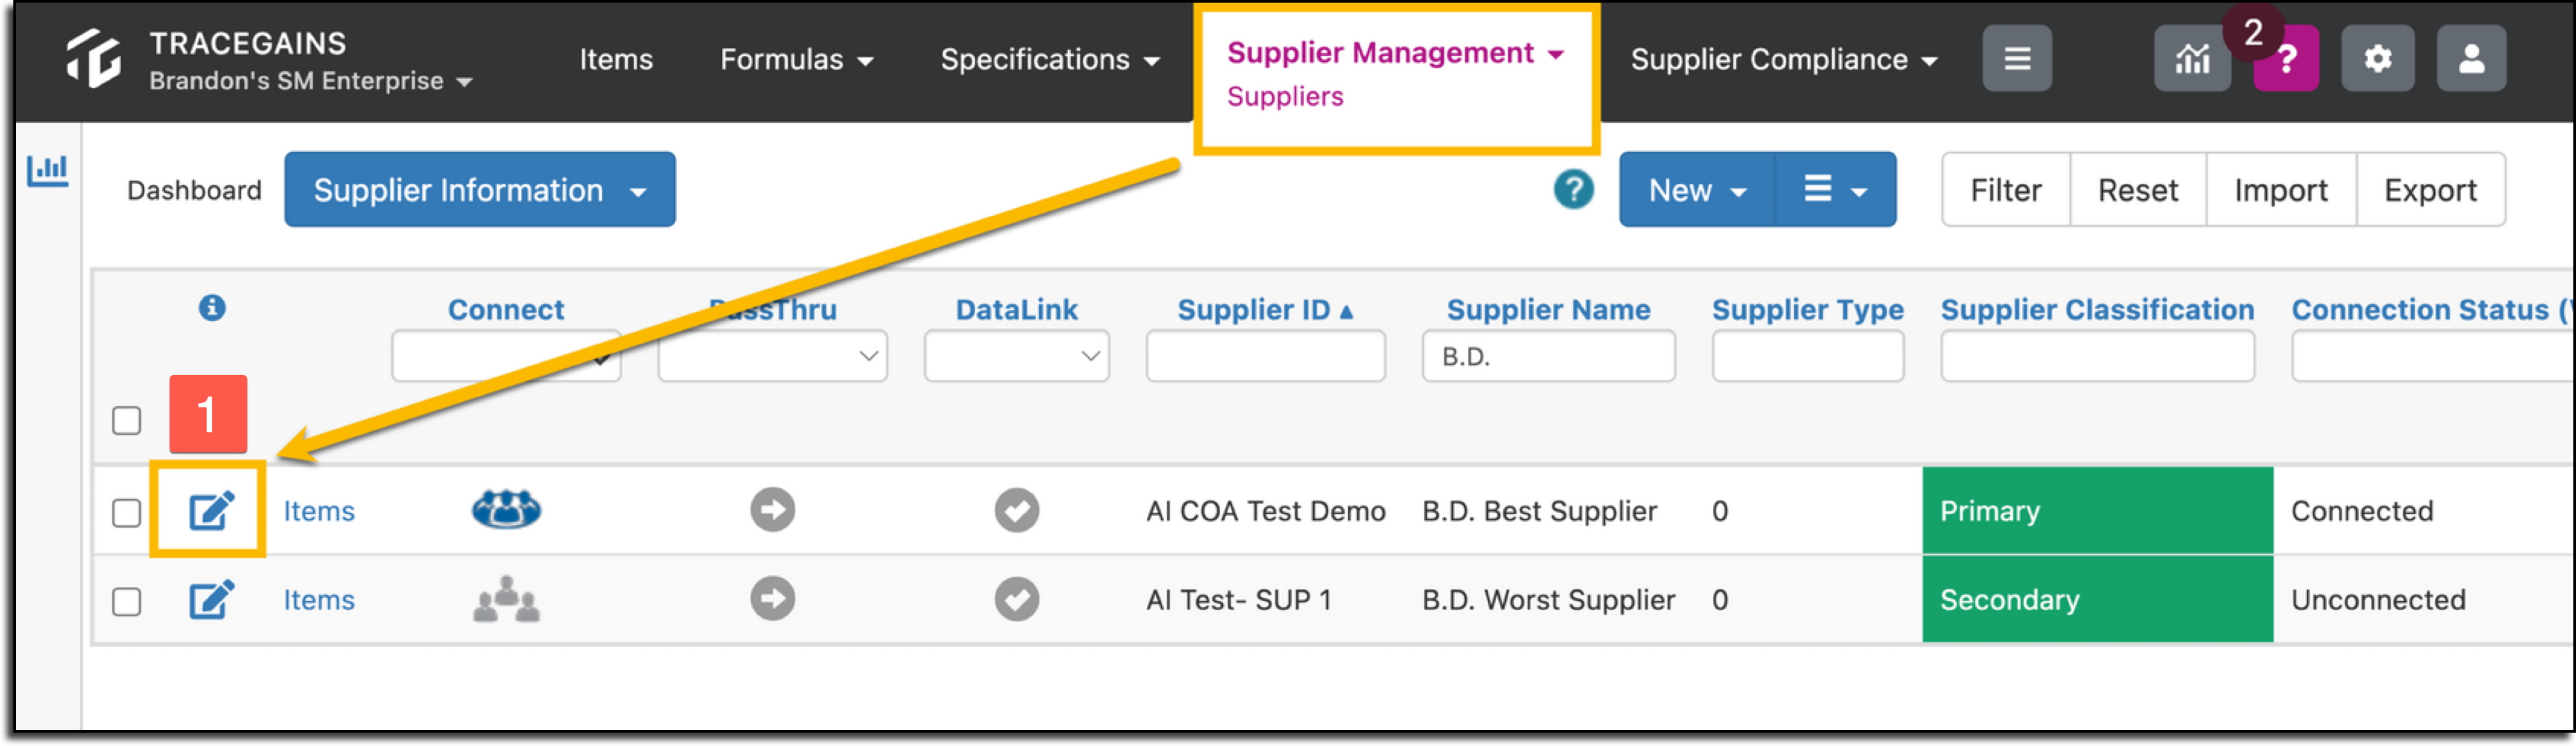Expand Brandon's SM Enterprise switcher

point(310,81)
